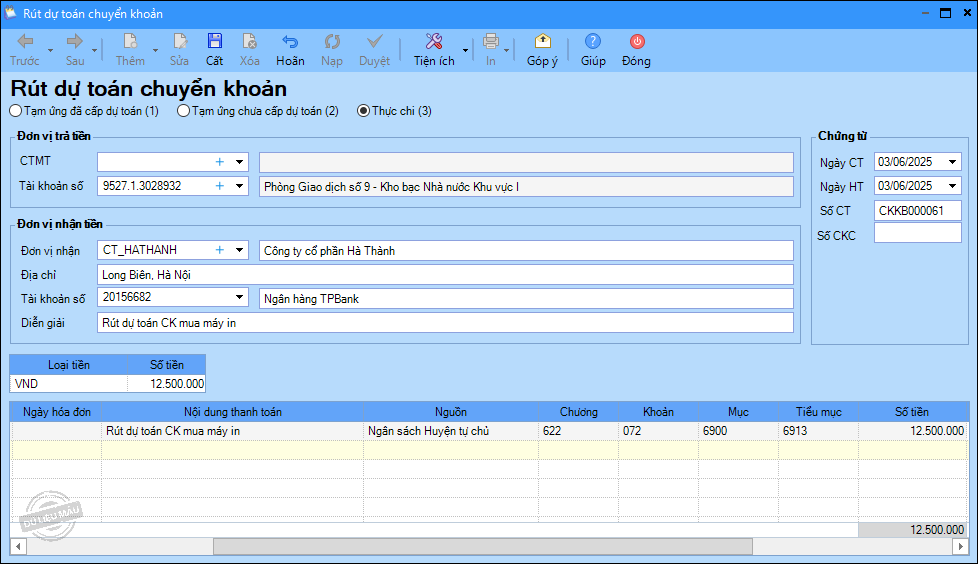Go to previous record with Trước
This screenshot has height=564, width=978.
point(25,49)
